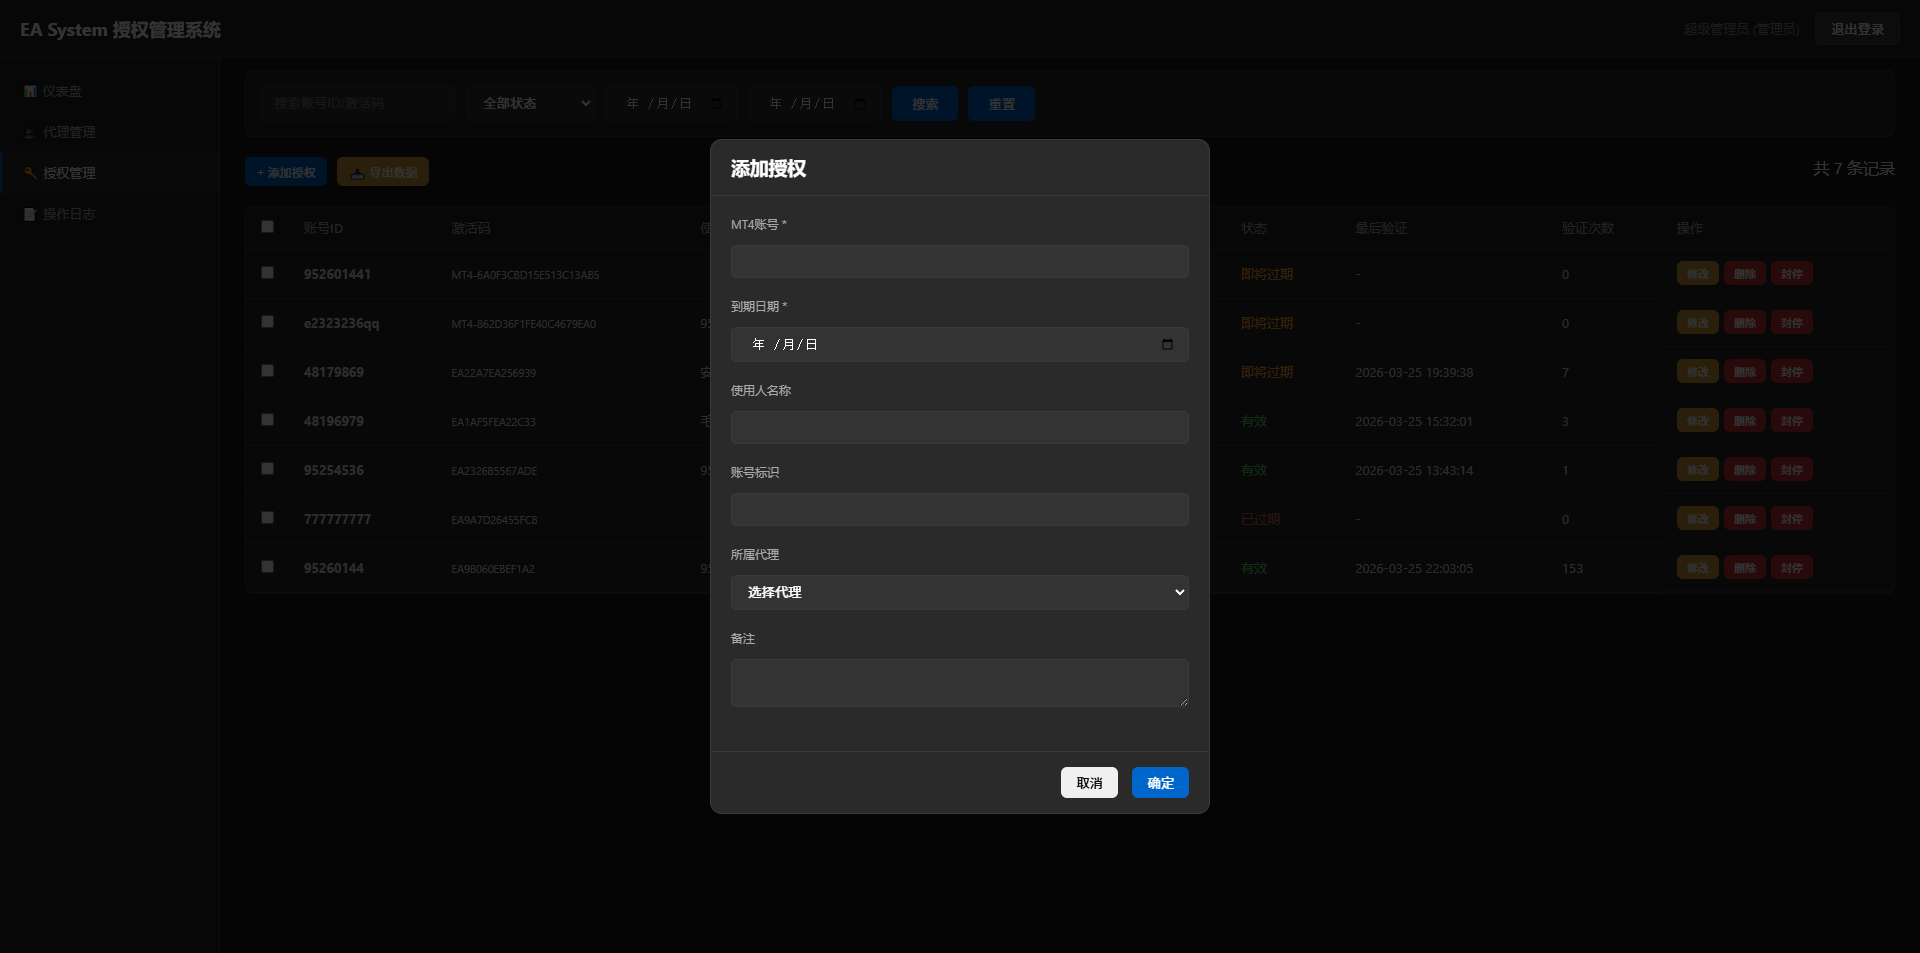Click 封停 for account 777777777
The height and width of the screenshot is (953, 1920).
1791,519
